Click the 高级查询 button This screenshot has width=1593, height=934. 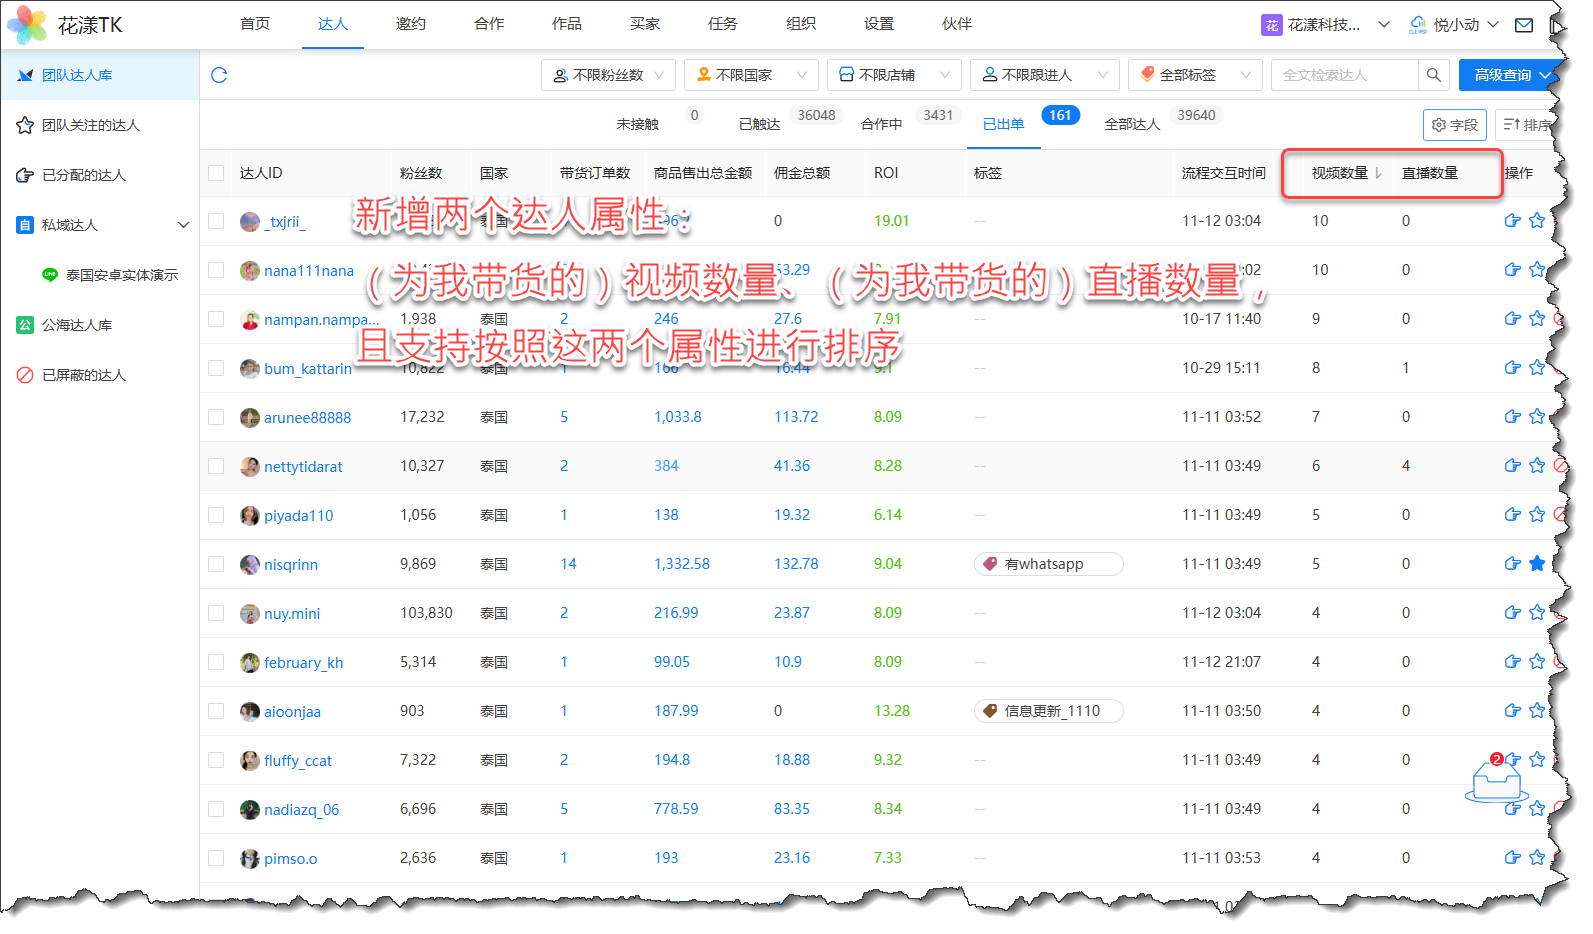click(x=1506, y=75)
